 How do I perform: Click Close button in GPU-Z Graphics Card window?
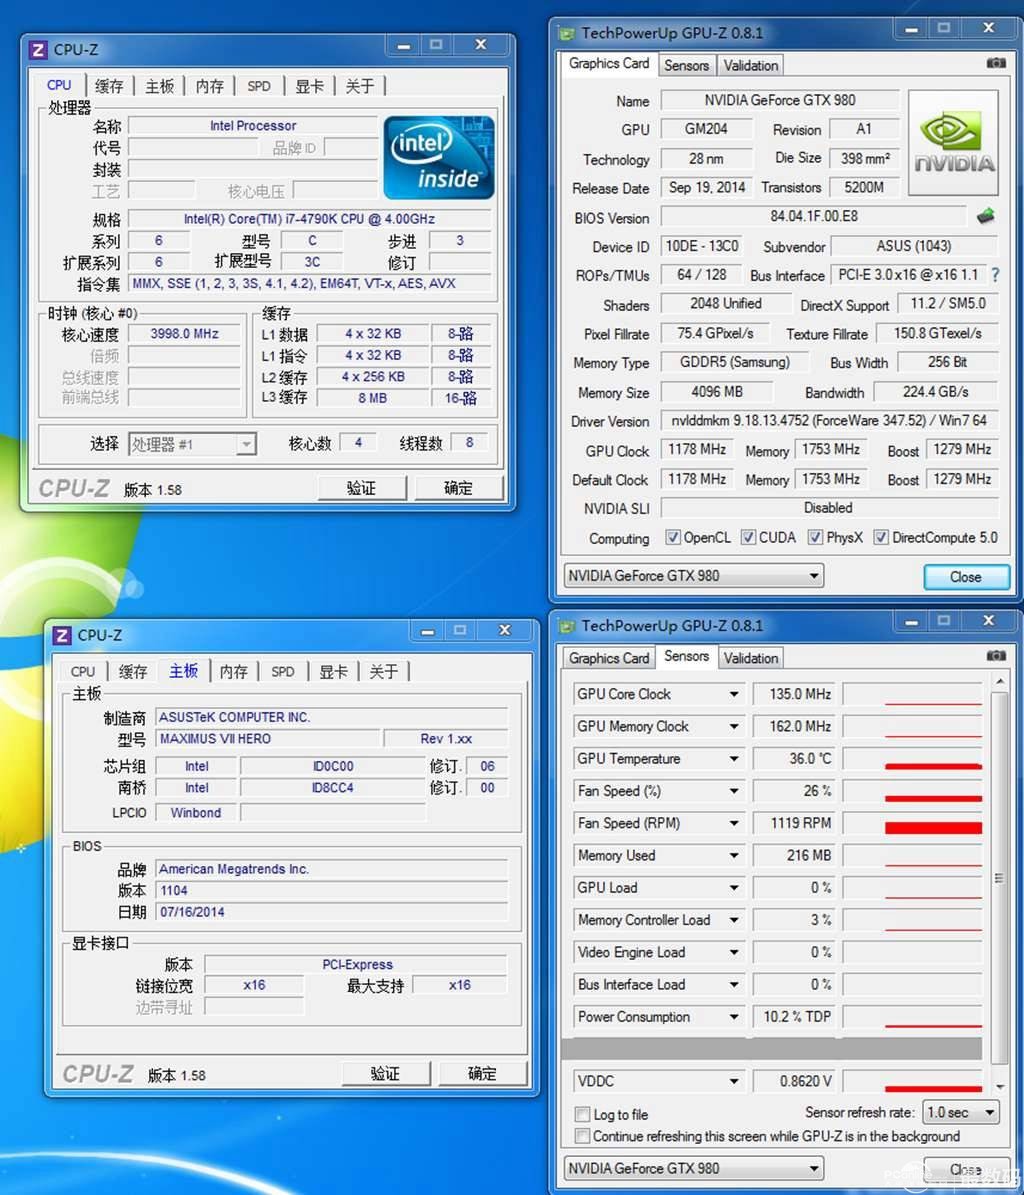(x=966, y=577)
